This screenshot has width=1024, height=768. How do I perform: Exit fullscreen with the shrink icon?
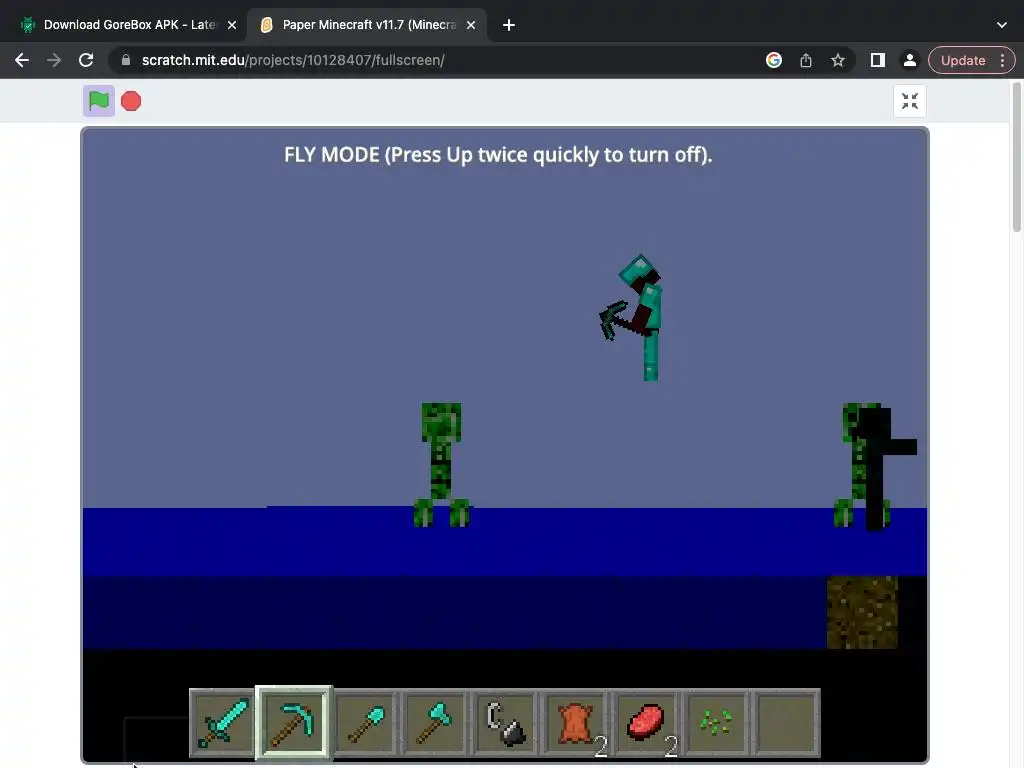coord(910,101)
